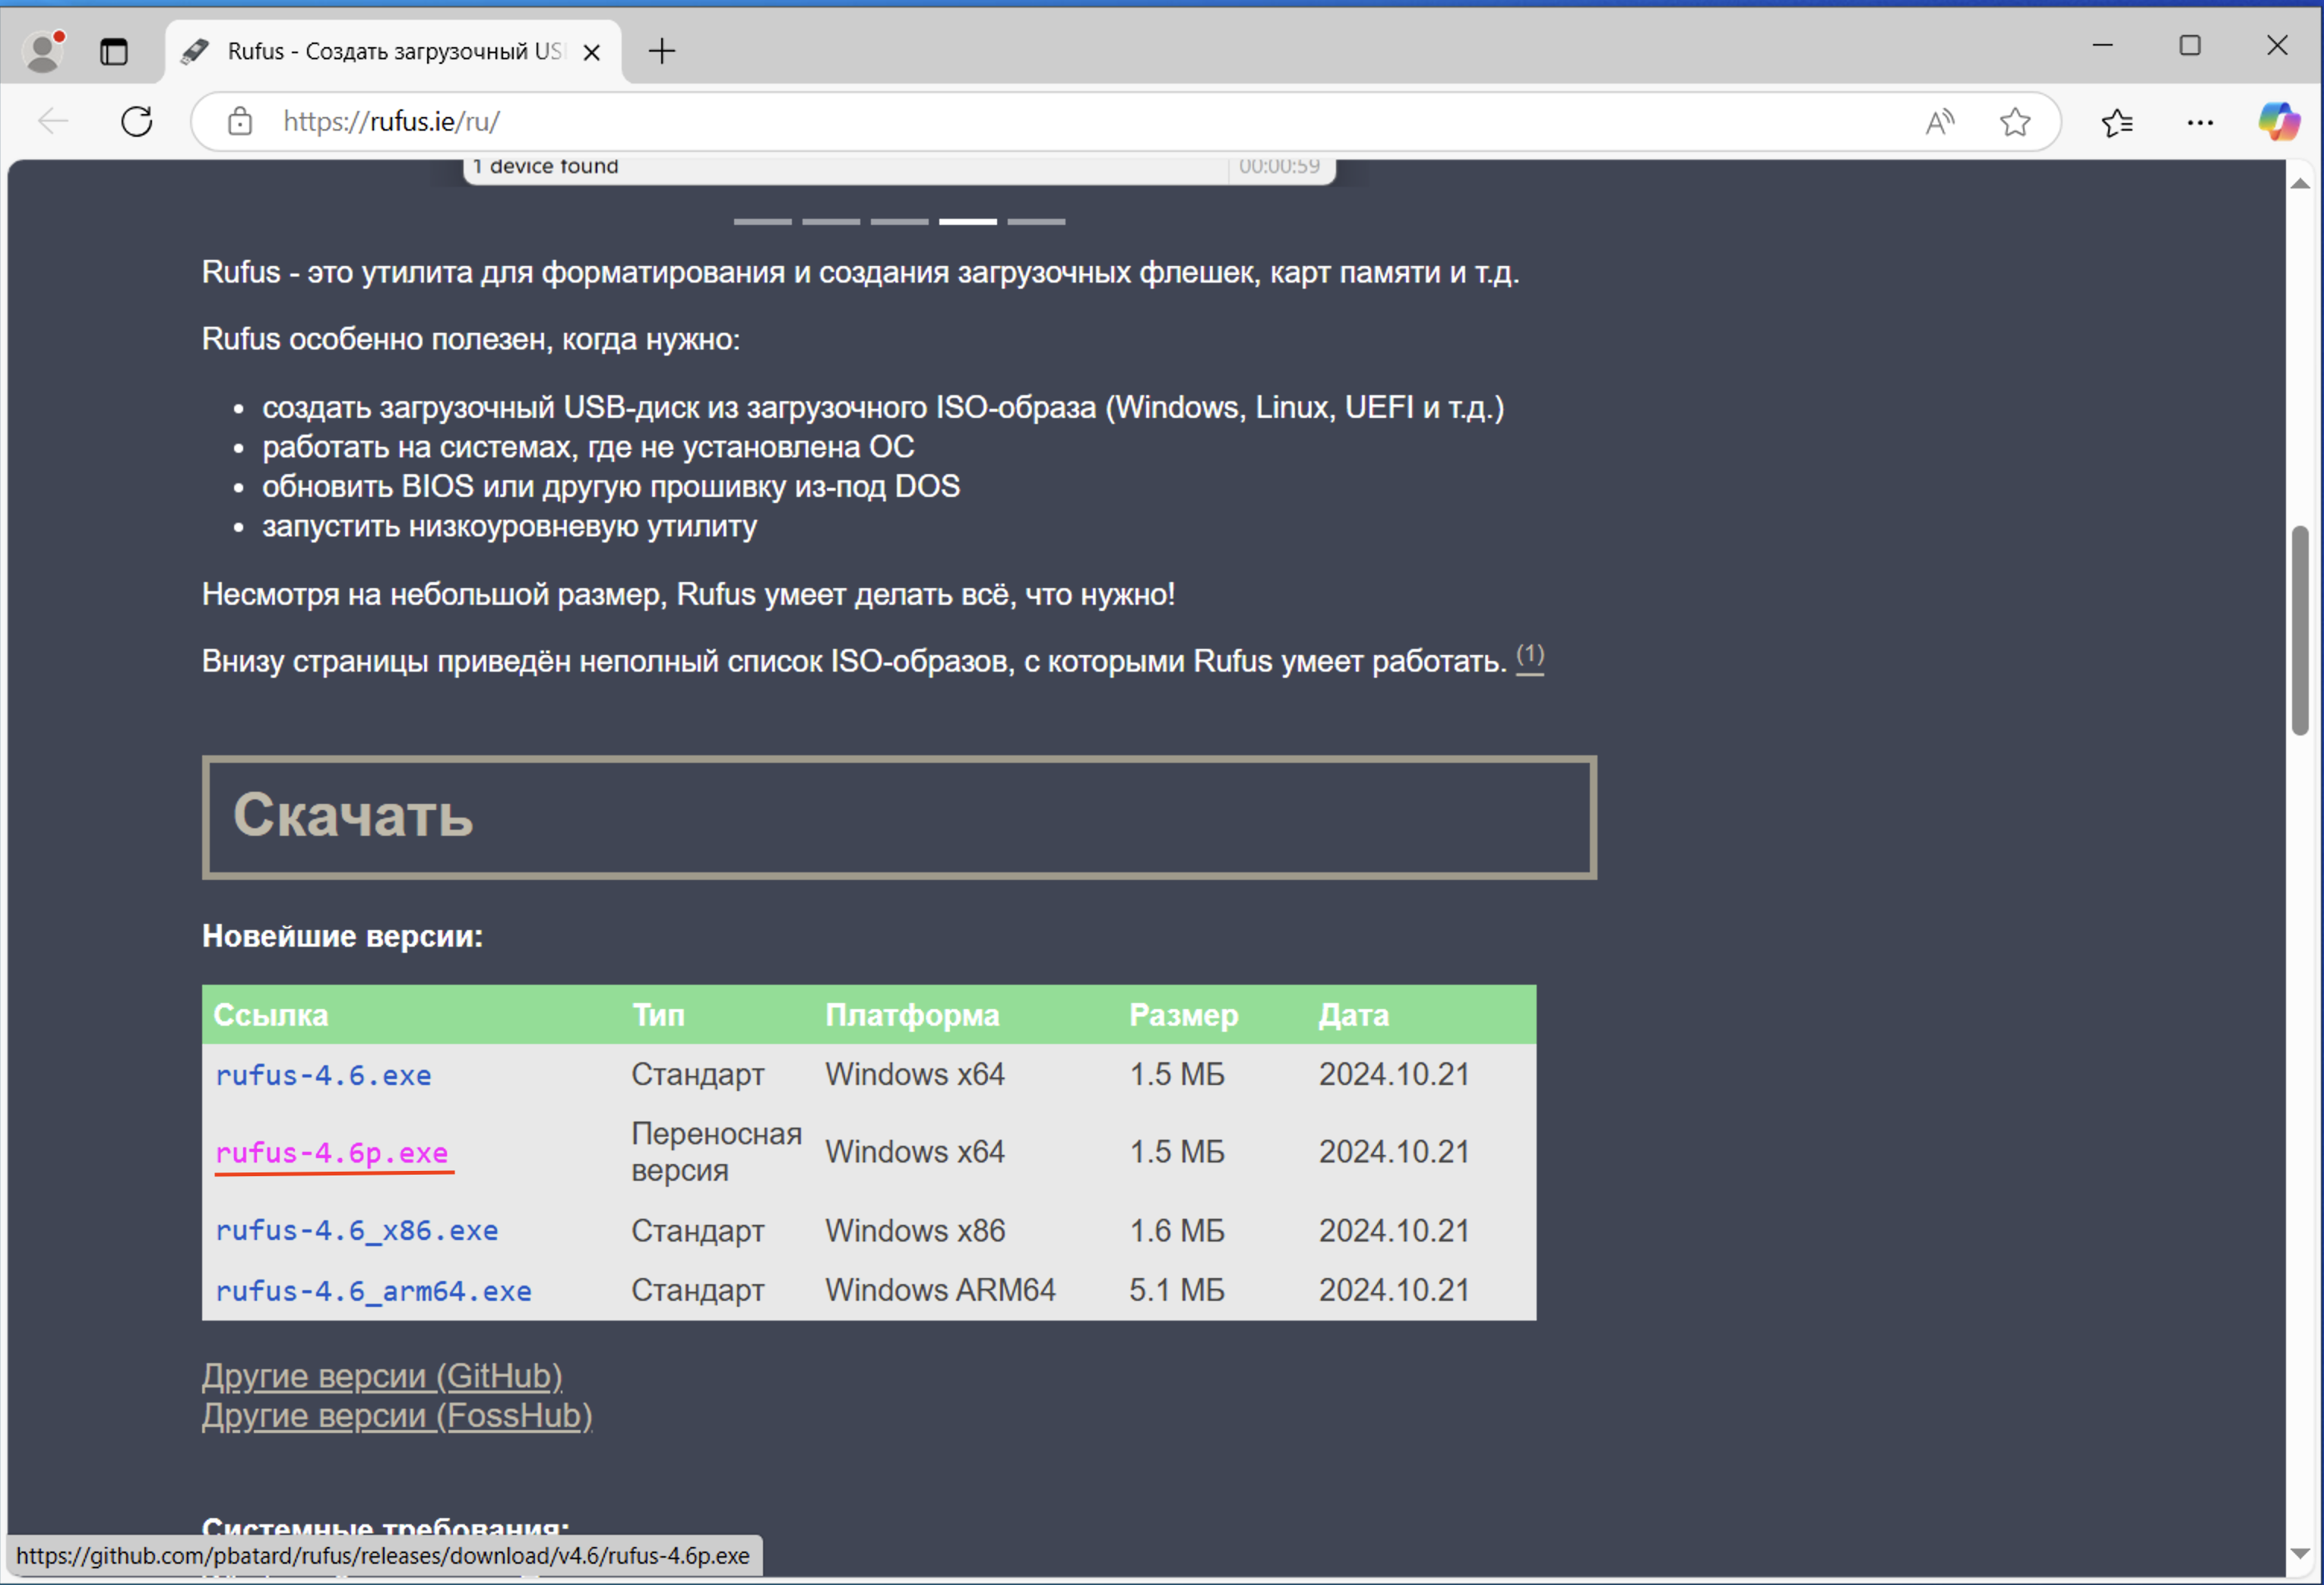Go back with the back arrow
Image resolution: width=2324 pixels, height=1585 pixels.
pos(52,122)
